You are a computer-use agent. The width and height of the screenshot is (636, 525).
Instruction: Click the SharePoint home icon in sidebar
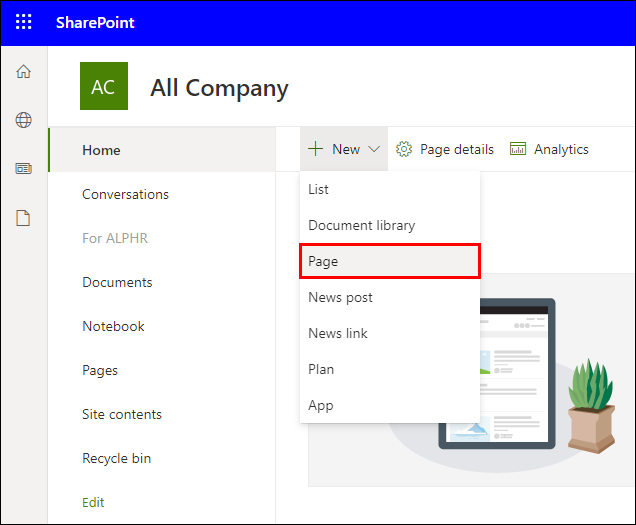coord(24,71)
